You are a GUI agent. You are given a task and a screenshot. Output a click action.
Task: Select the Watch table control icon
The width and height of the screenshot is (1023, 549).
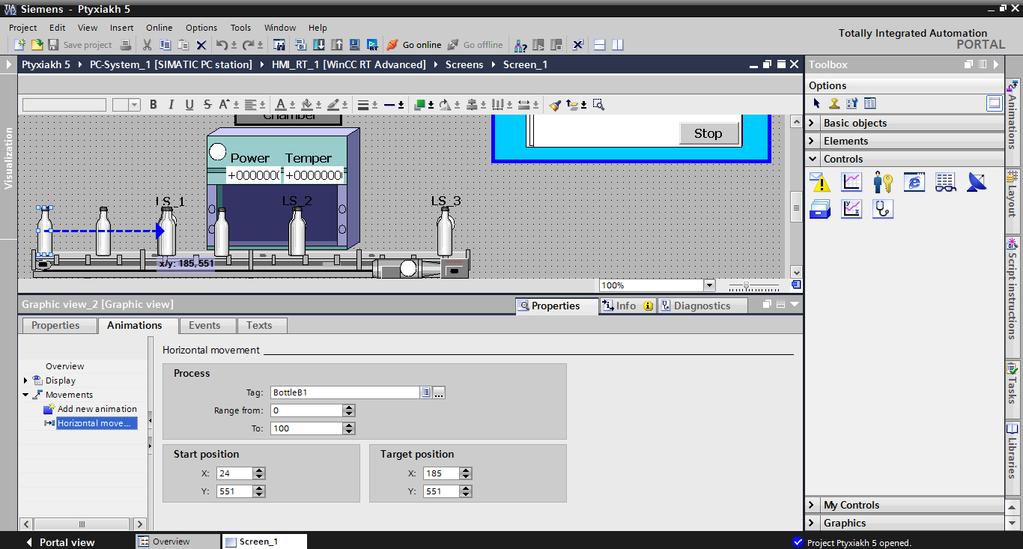(x=945, y=182)
